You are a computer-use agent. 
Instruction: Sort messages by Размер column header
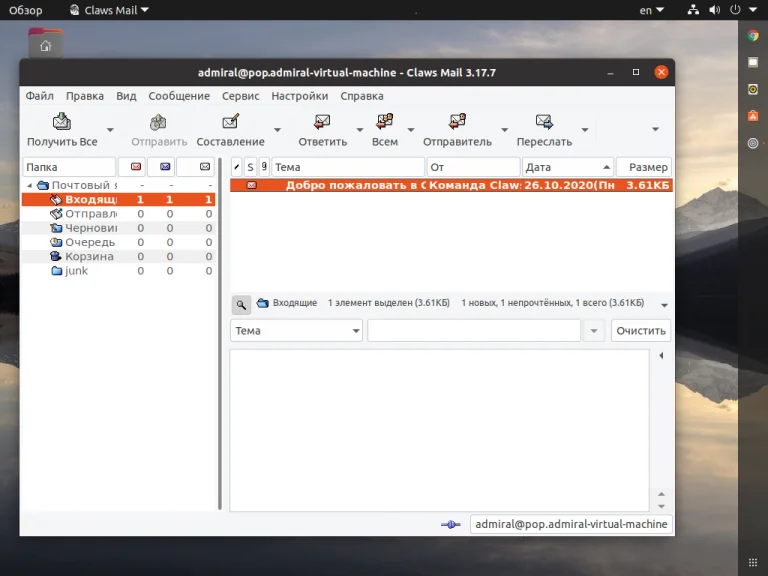coord(644,167)
